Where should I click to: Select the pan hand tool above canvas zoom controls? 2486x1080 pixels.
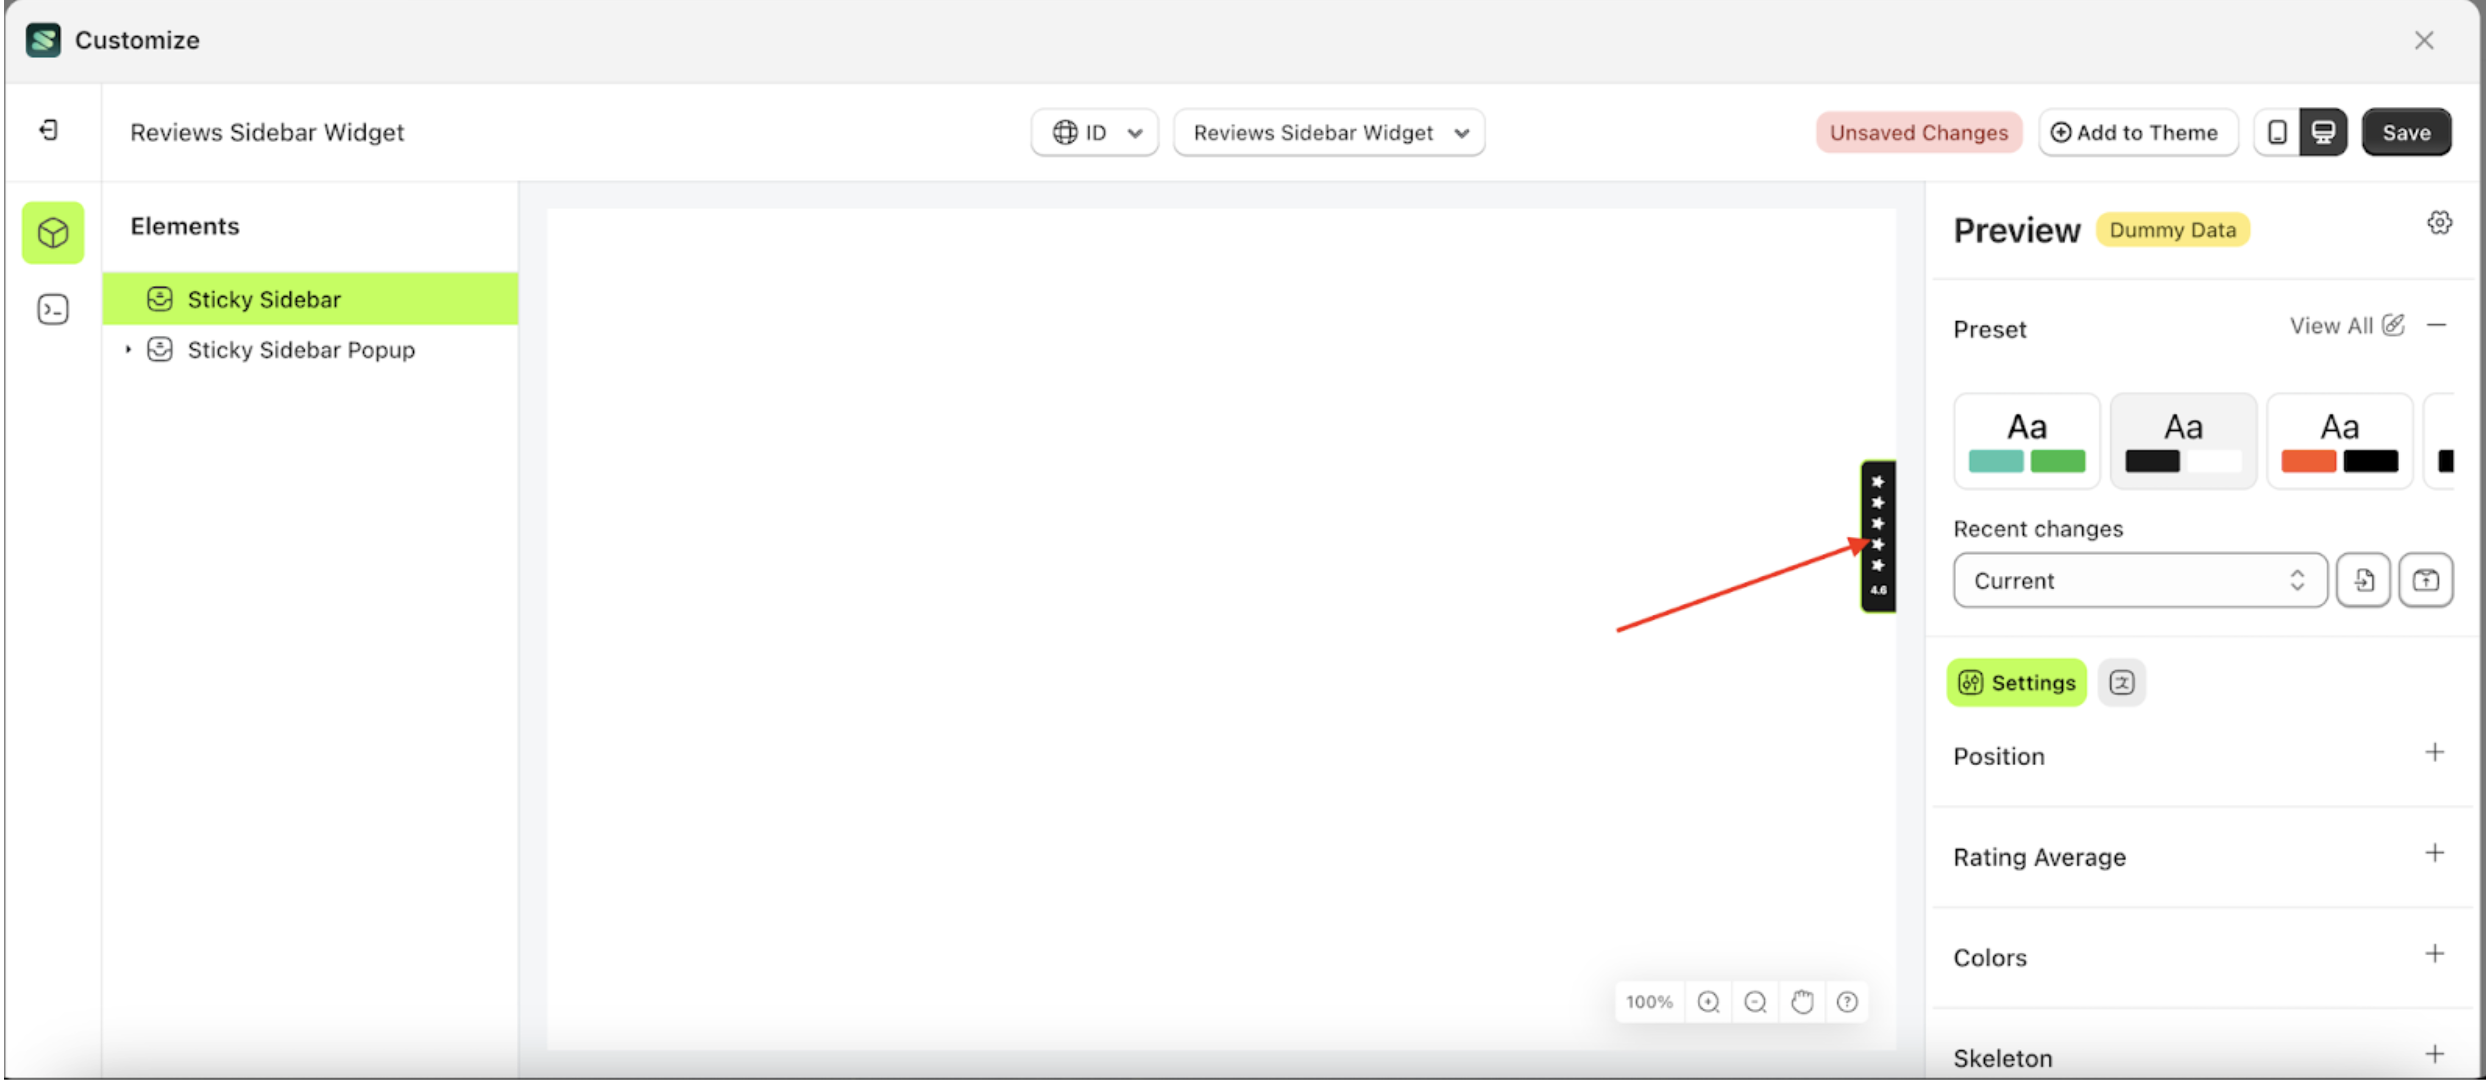point(1802,1001)
